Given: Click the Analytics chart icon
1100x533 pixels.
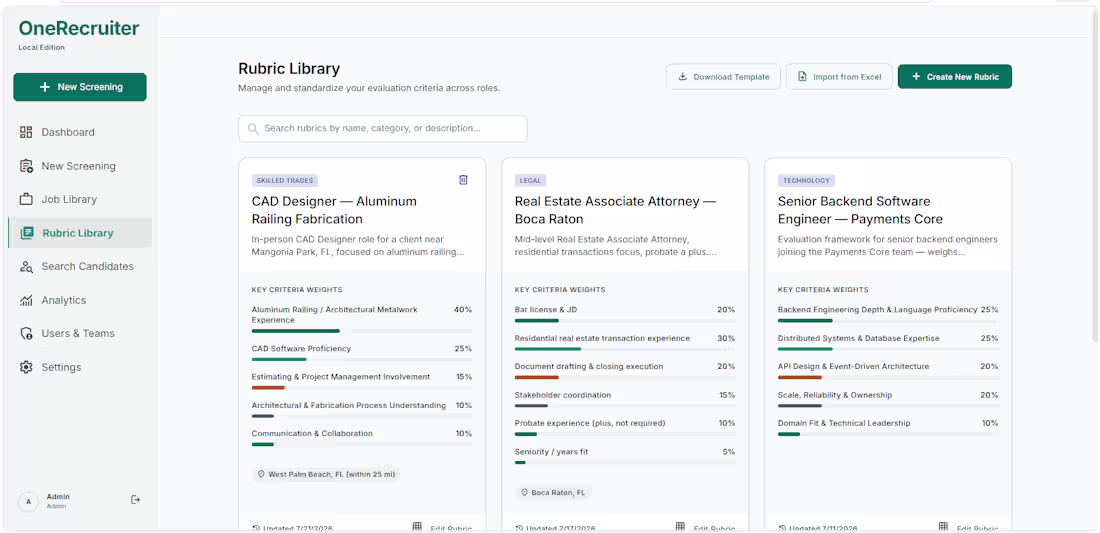Looking at the screenshot, I should 26,300.
